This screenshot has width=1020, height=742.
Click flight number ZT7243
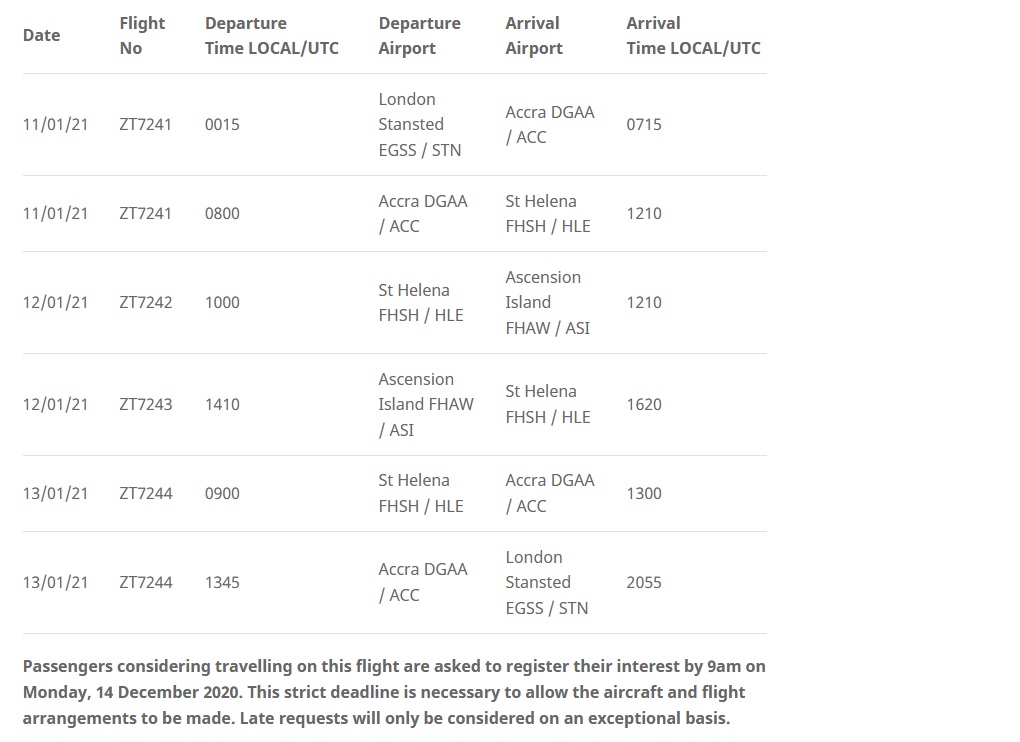(x=146, y=404)
